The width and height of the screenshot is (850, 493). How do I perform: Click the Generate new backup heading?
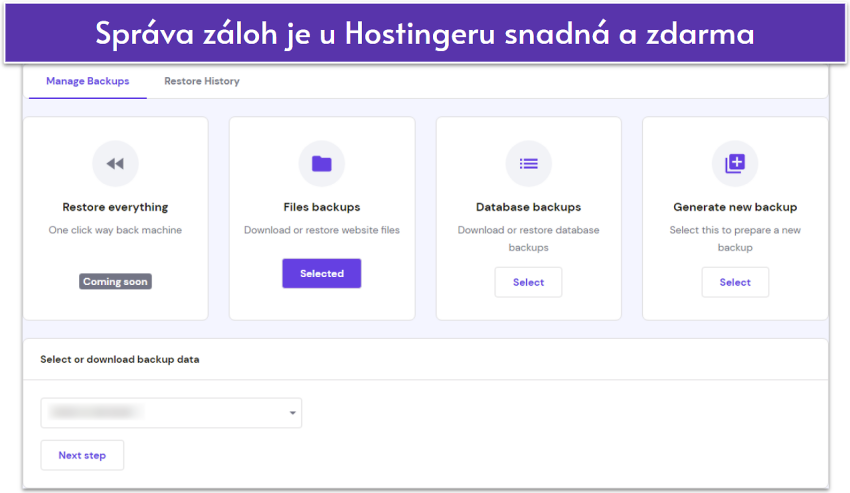click(x=735, y=207)
